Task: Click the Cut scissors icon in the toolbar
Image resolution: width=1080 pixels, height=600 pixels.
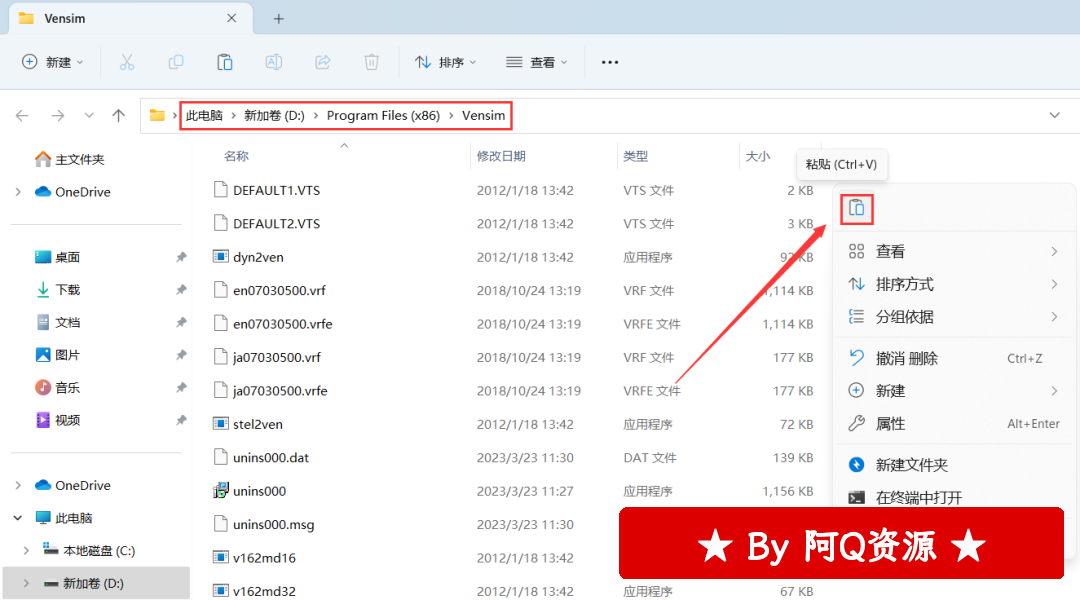Action: pyautogui.click(x=127, y=62)
